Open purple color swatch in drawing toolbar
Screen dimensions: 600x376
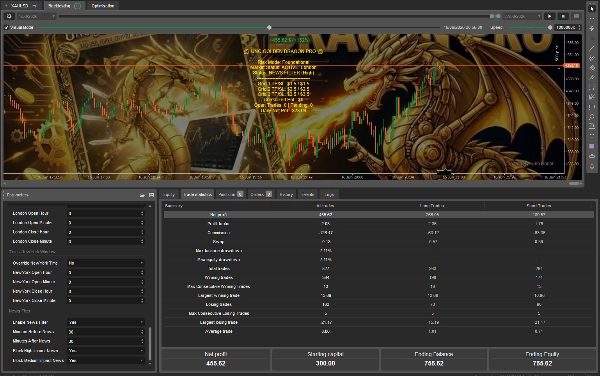click(x=592, y=146)
